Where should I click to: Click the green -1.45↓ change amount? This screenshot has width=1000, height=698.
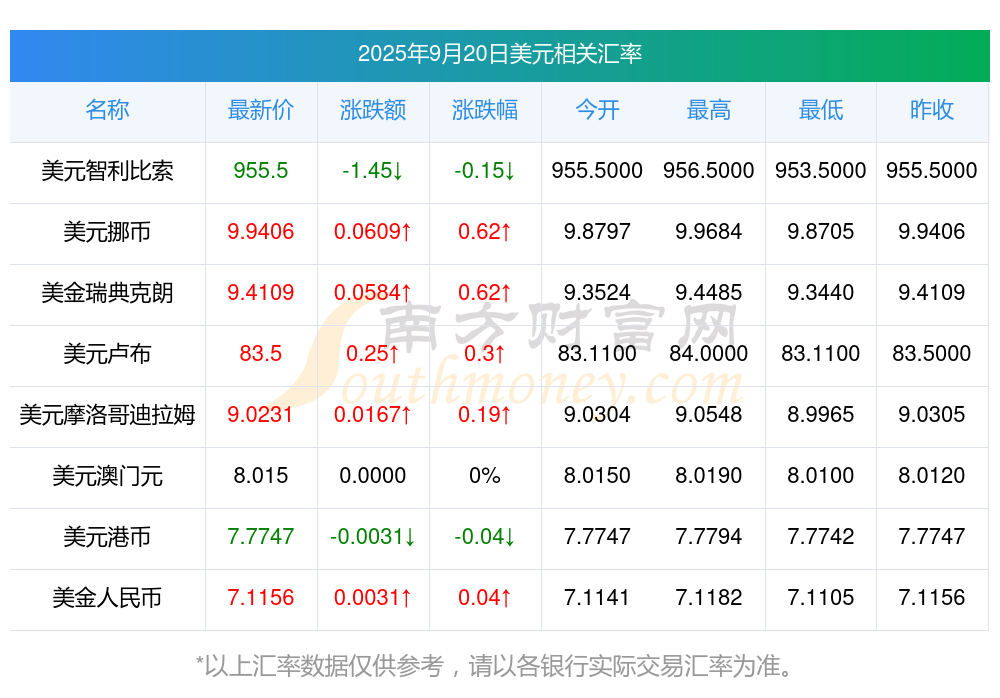[373, 171]
